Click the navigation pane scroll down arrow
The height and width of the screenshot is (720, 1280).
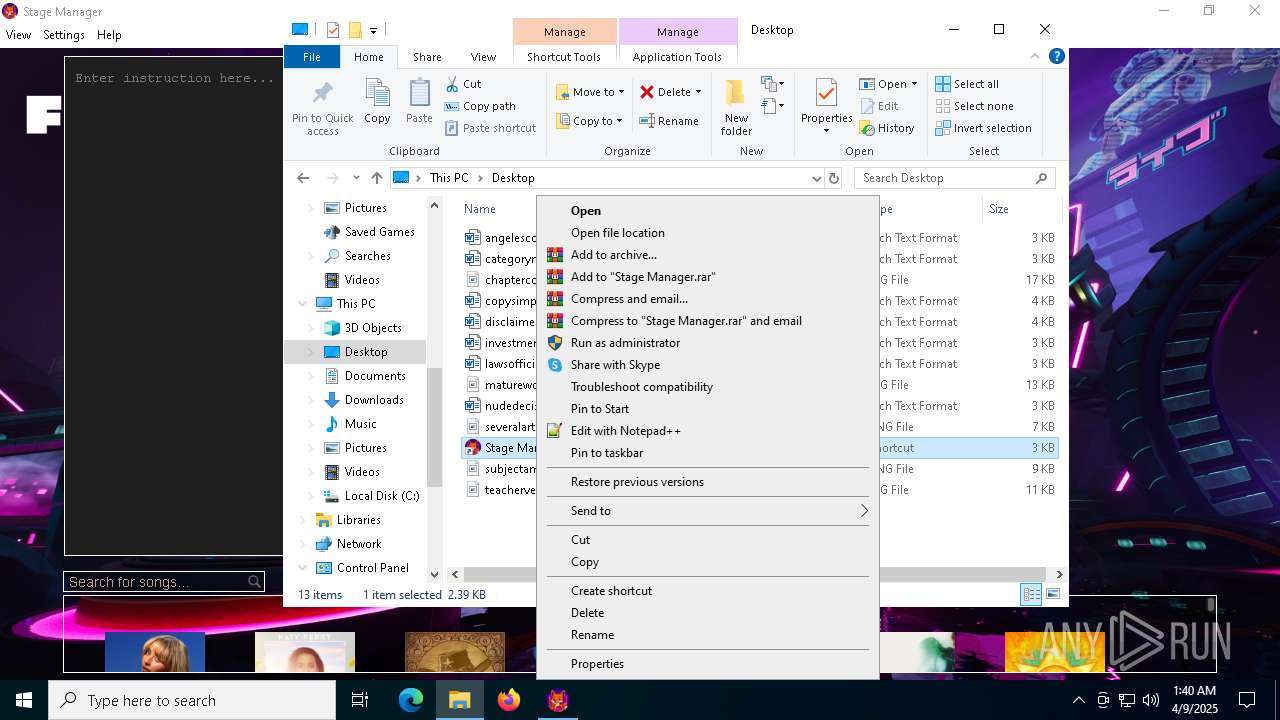(434, 574)
